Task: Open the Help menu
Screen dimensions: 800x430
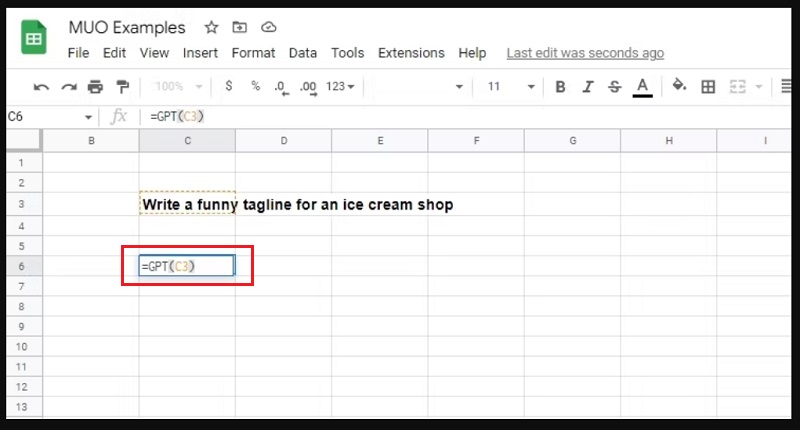Action: (x=472, y=53)
